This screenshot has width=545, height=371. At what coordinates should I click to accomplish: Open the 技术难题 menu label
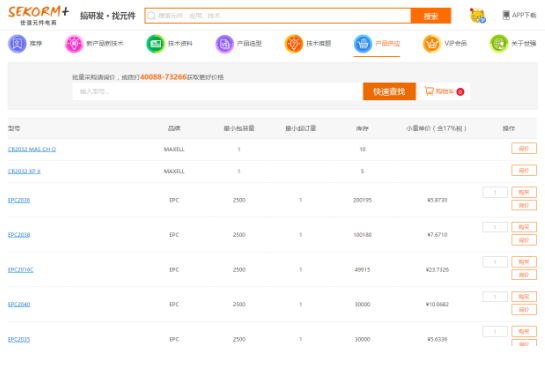(318, 43)
